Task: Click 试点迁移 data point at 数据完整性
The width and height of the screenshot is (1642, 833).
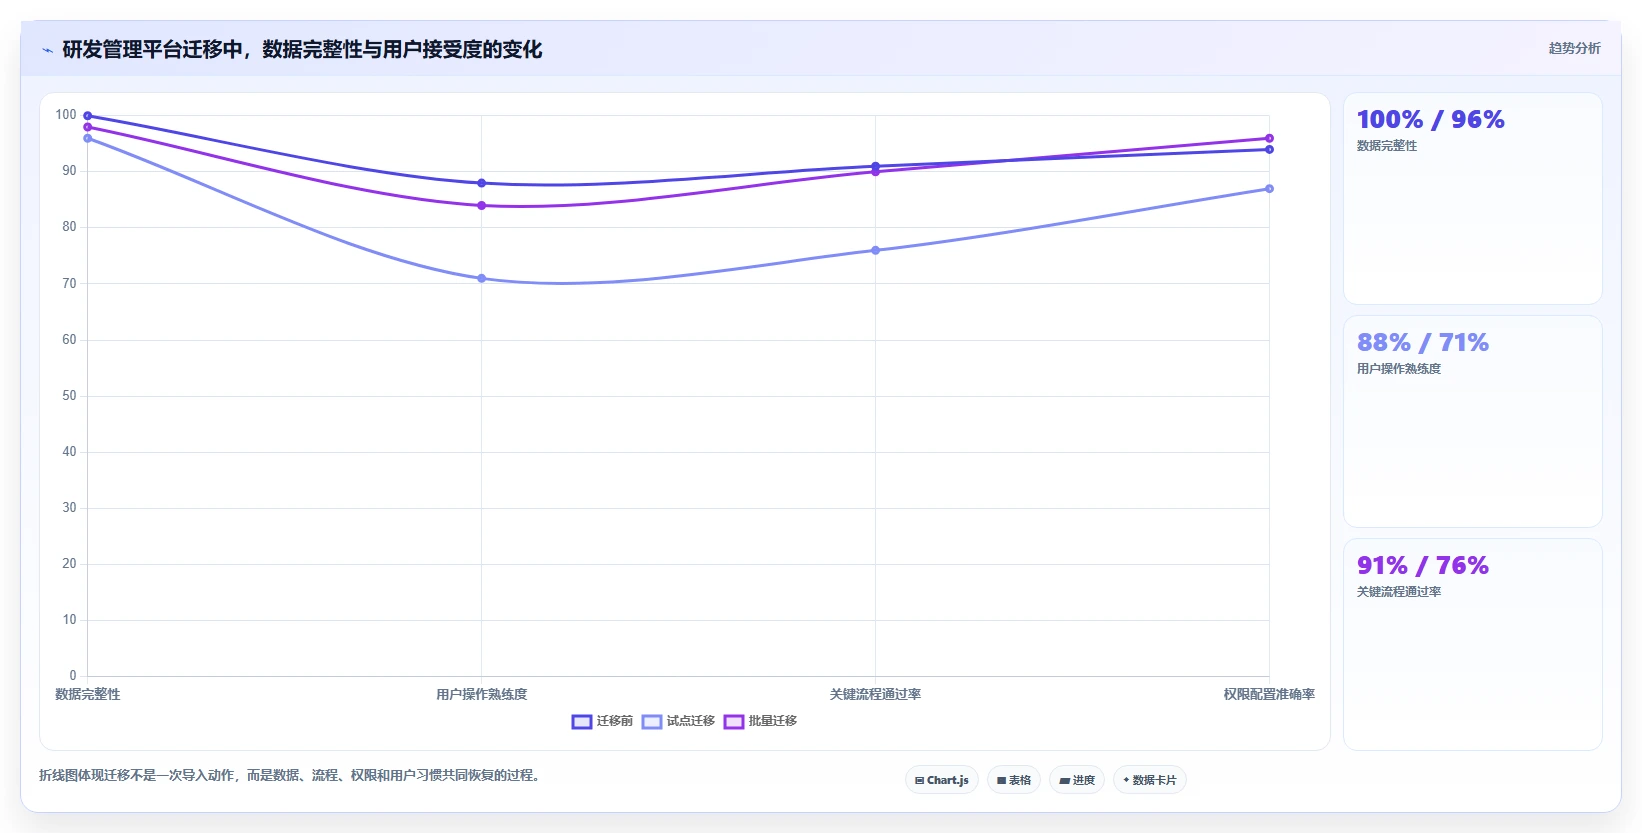Action: (x=88, y=139)
